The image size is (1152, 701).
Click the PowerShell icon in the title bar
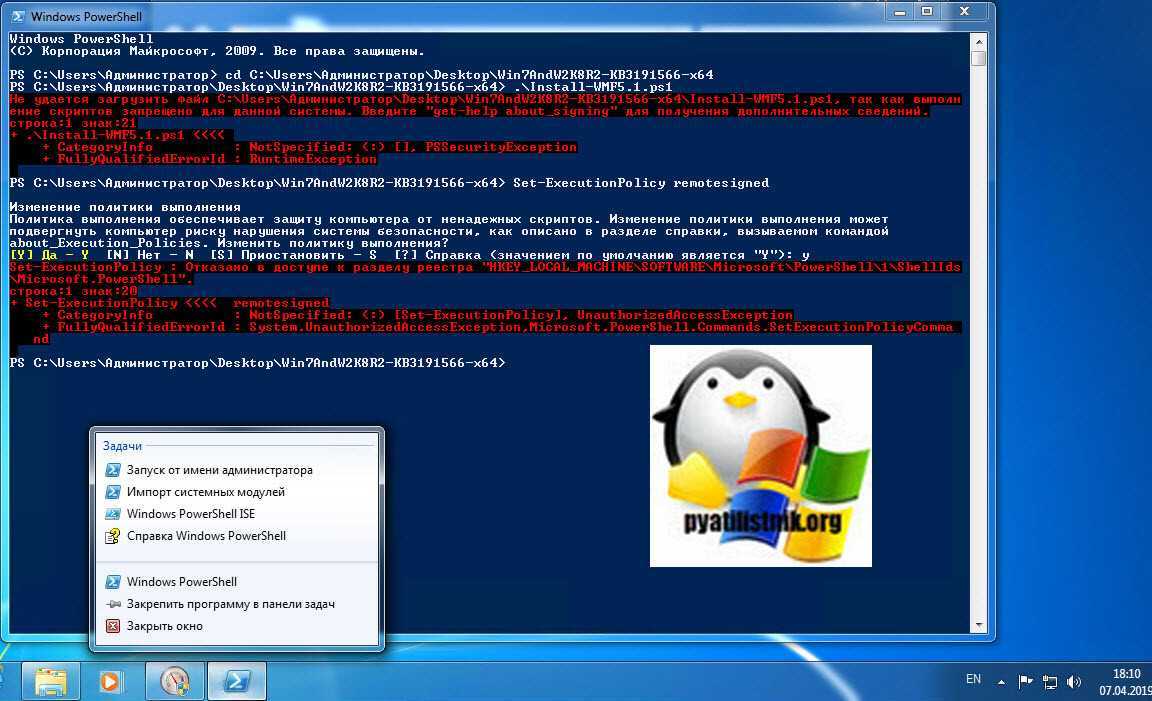click(18, 16)
